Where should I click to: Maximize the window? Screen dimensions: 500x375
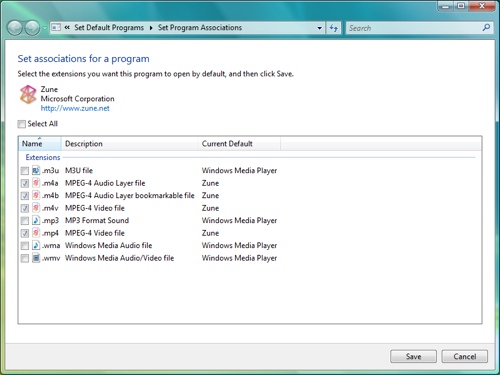[x=461, y=6]
